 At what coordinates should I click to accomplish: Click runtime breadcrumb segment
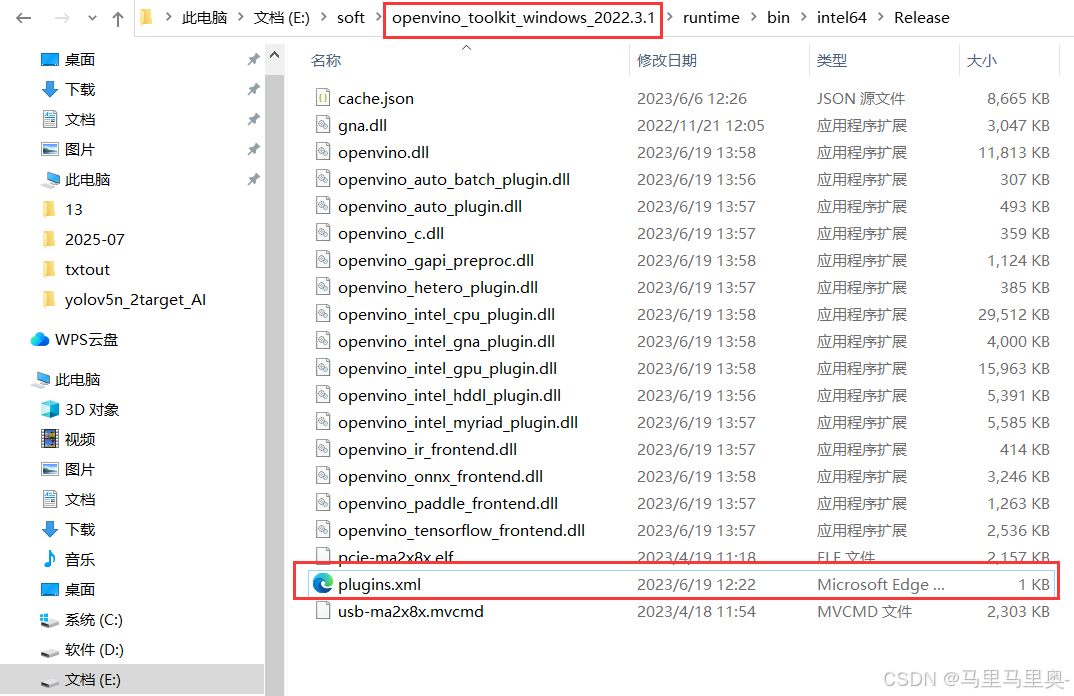[711, 18]
